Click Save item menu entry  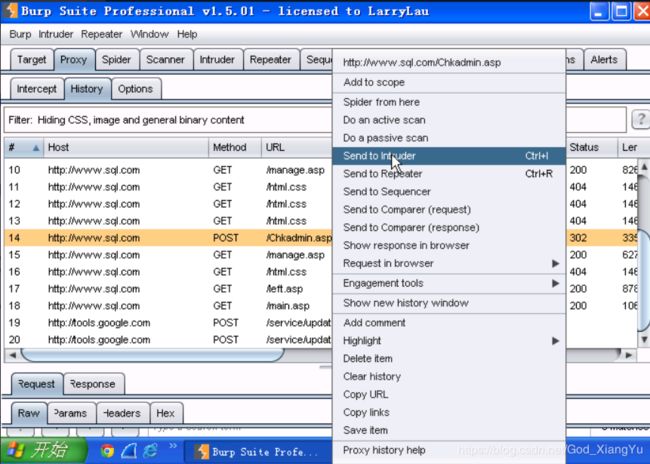click(449, 430)
